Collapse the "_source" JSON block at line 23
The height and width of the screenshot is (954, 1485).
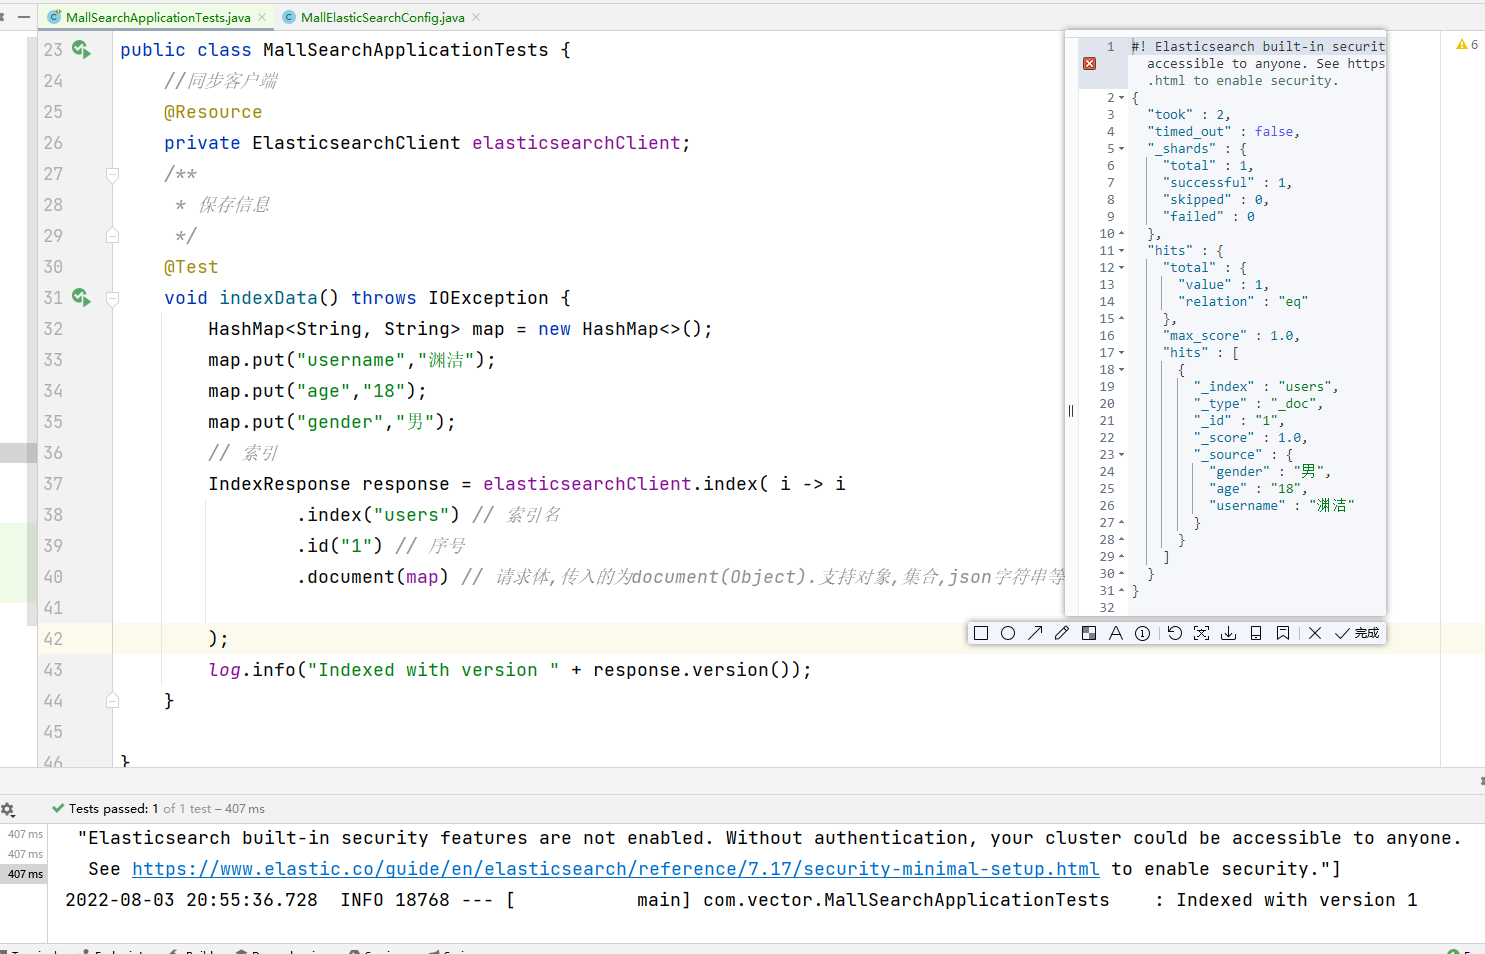click(1121, 455)
